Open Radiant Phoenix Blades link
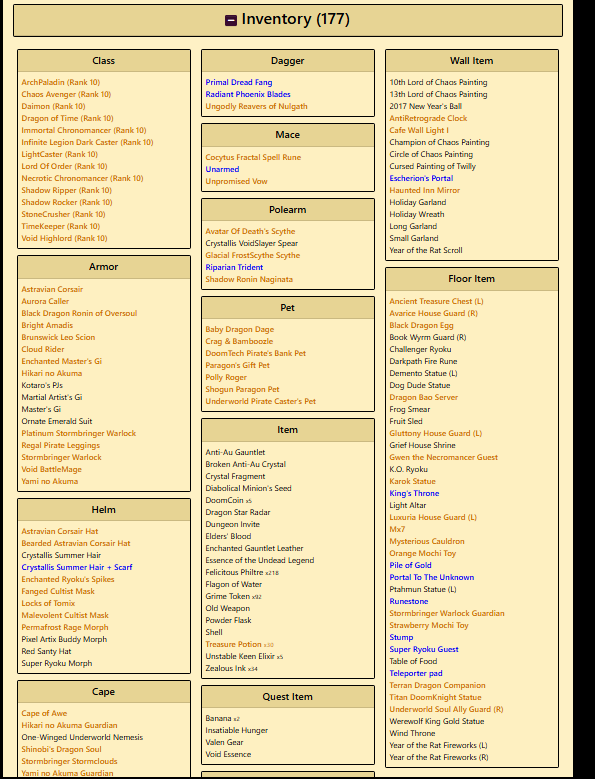 coord(248,94)
